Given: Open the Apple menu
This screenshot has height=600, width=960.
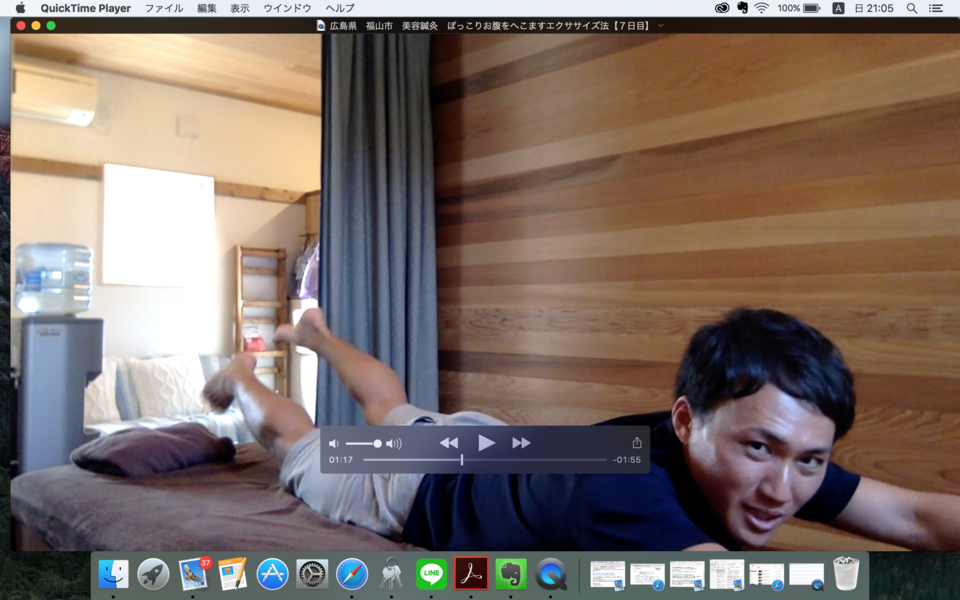Looking at the screenshot, I should pyautogui.click(x=20, y=8).
